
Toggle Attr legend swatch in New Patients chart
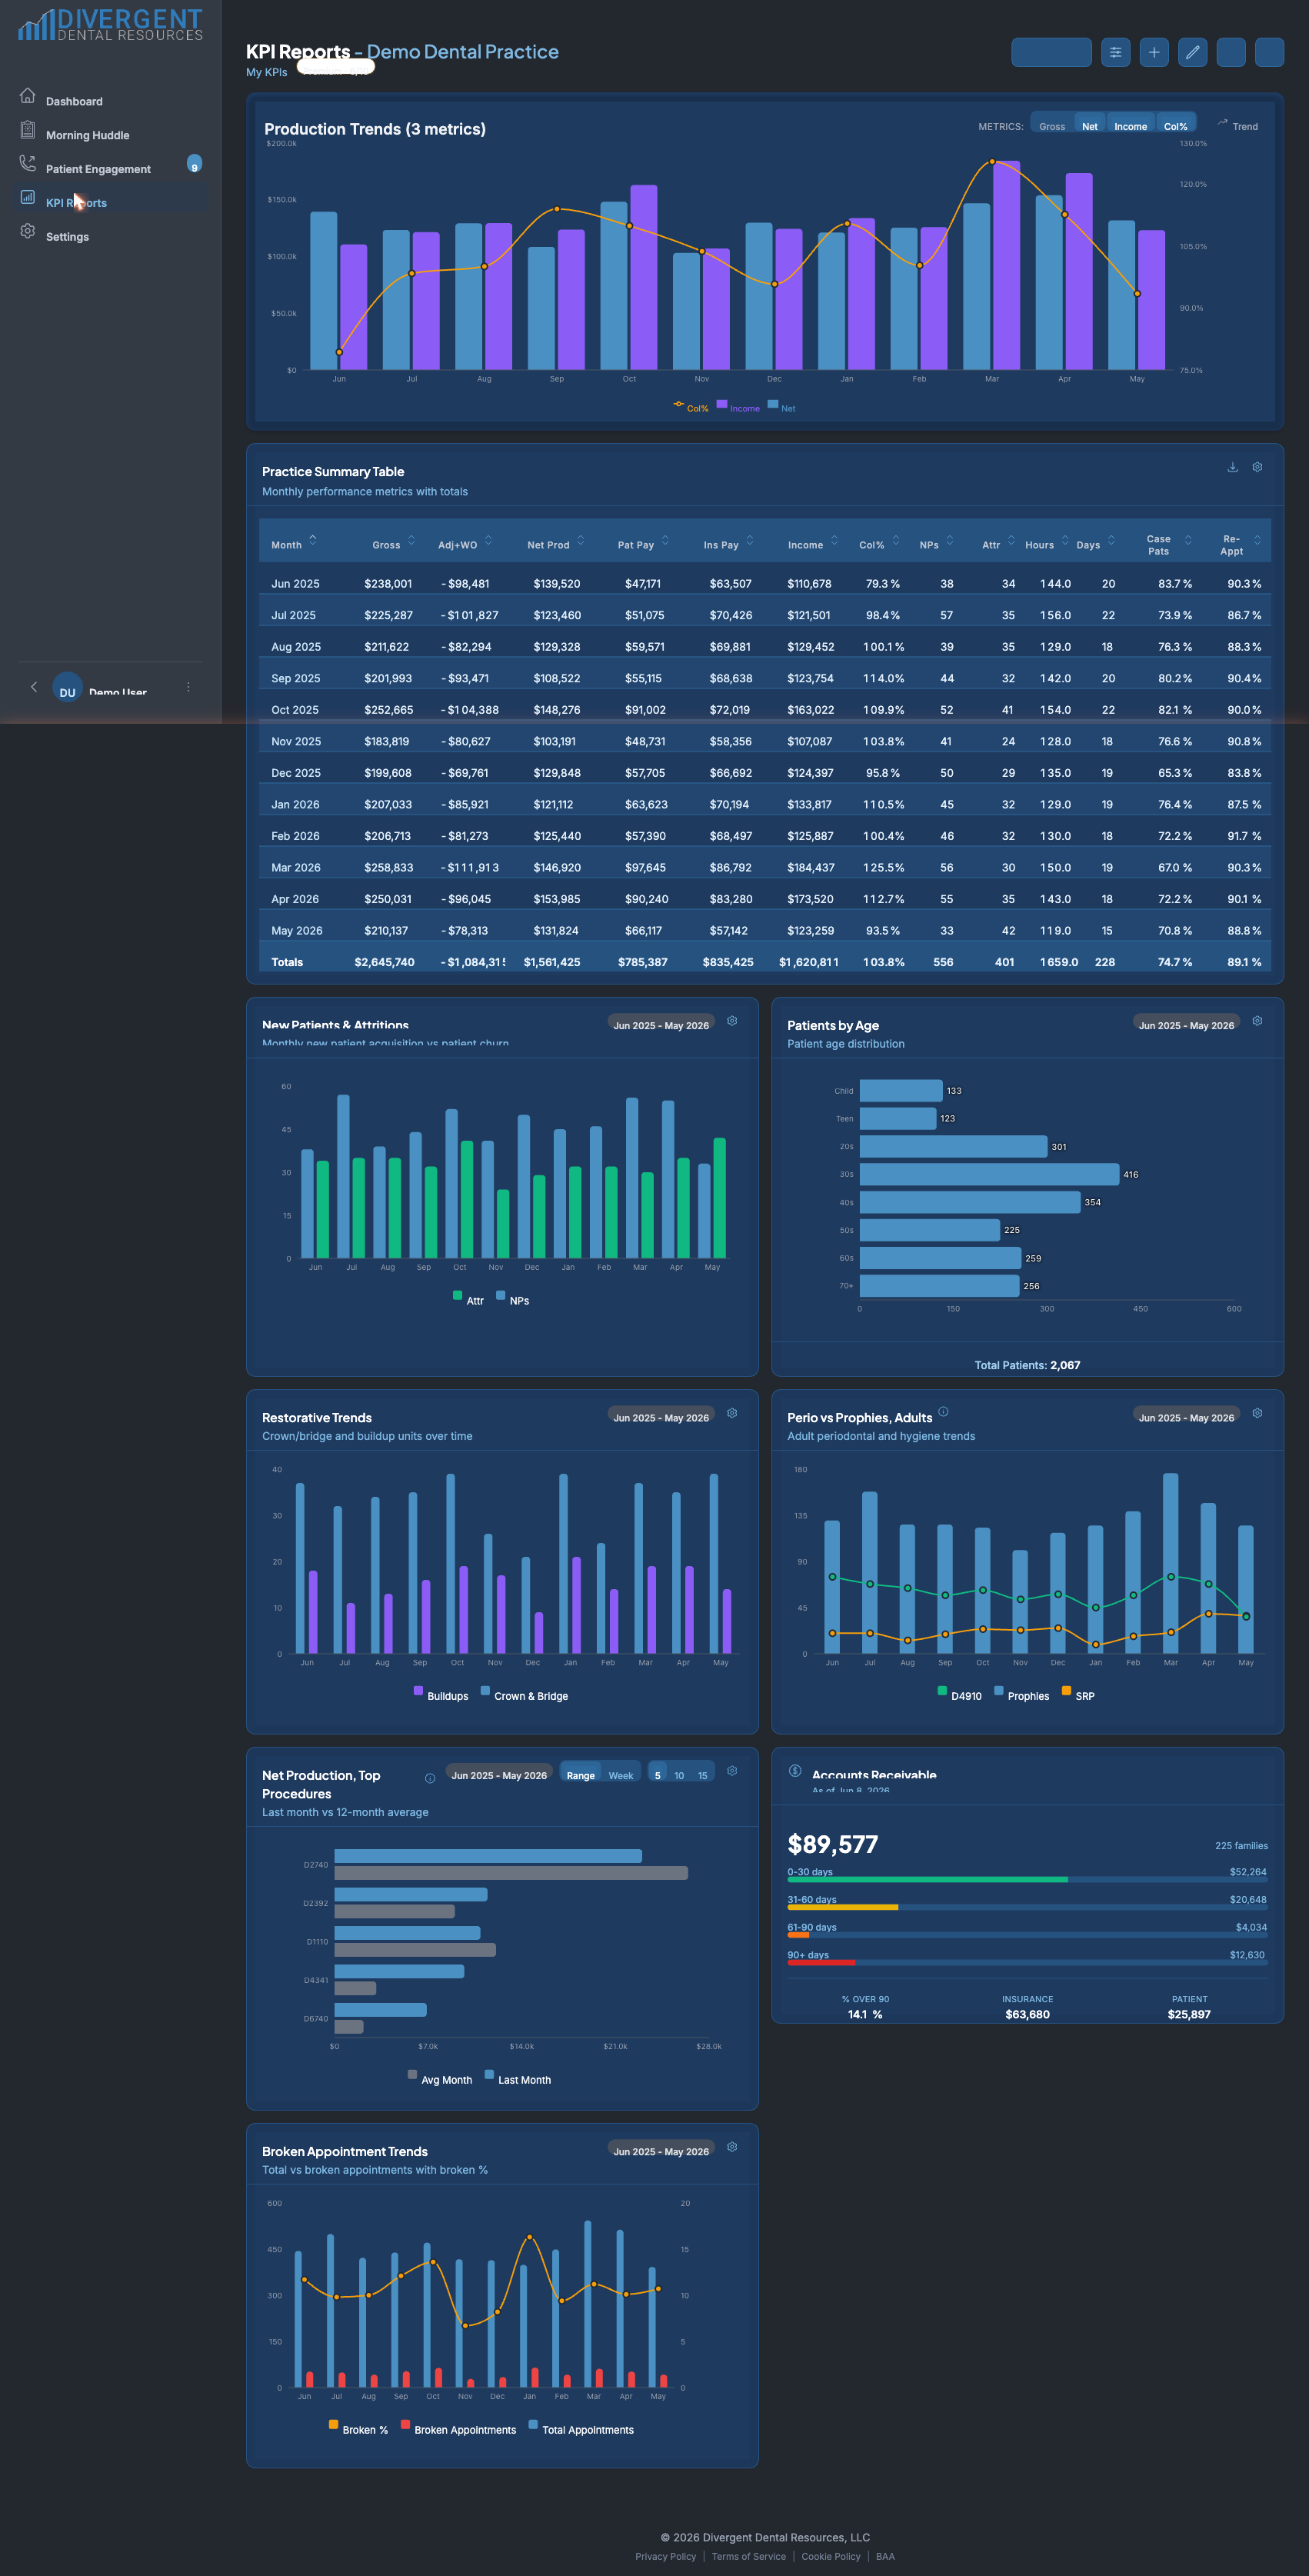click(x=457, y=1296)
